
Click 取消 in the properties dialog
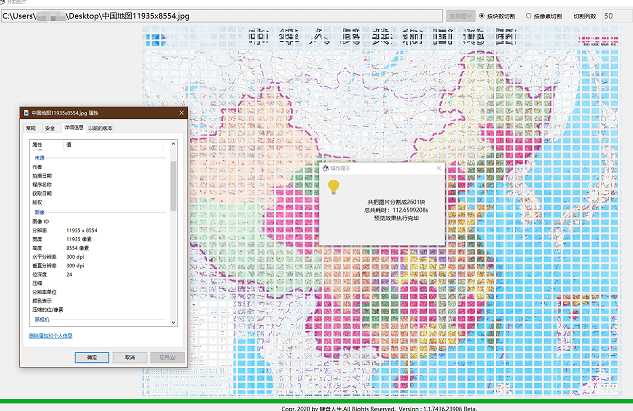point(128,356)
